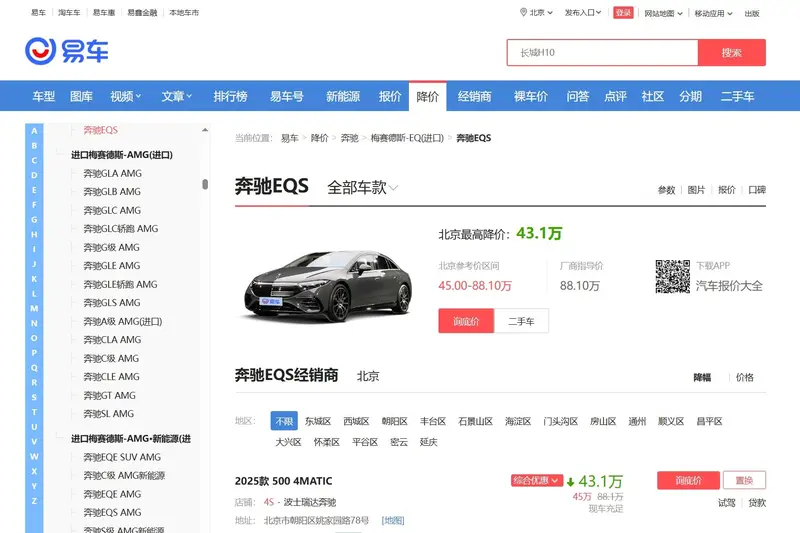
Task: Select the 昌平区 district filter
Action: pos(709,421)
